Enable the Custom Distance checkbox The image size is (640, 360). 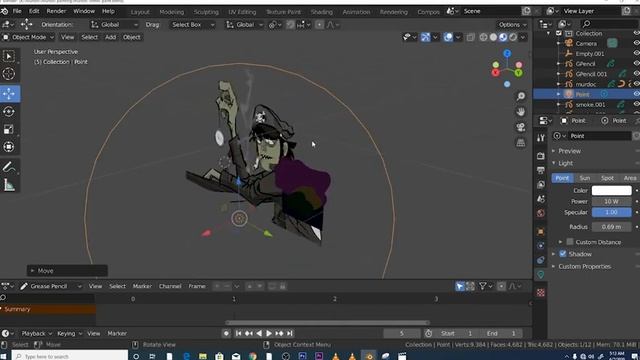click(x=570, y=242)
